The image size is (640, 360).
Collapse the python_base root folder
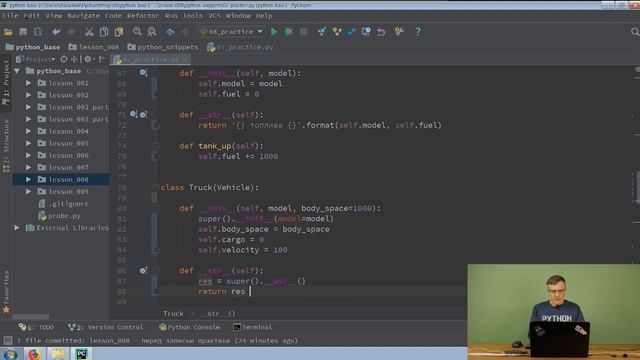(17, 71)
